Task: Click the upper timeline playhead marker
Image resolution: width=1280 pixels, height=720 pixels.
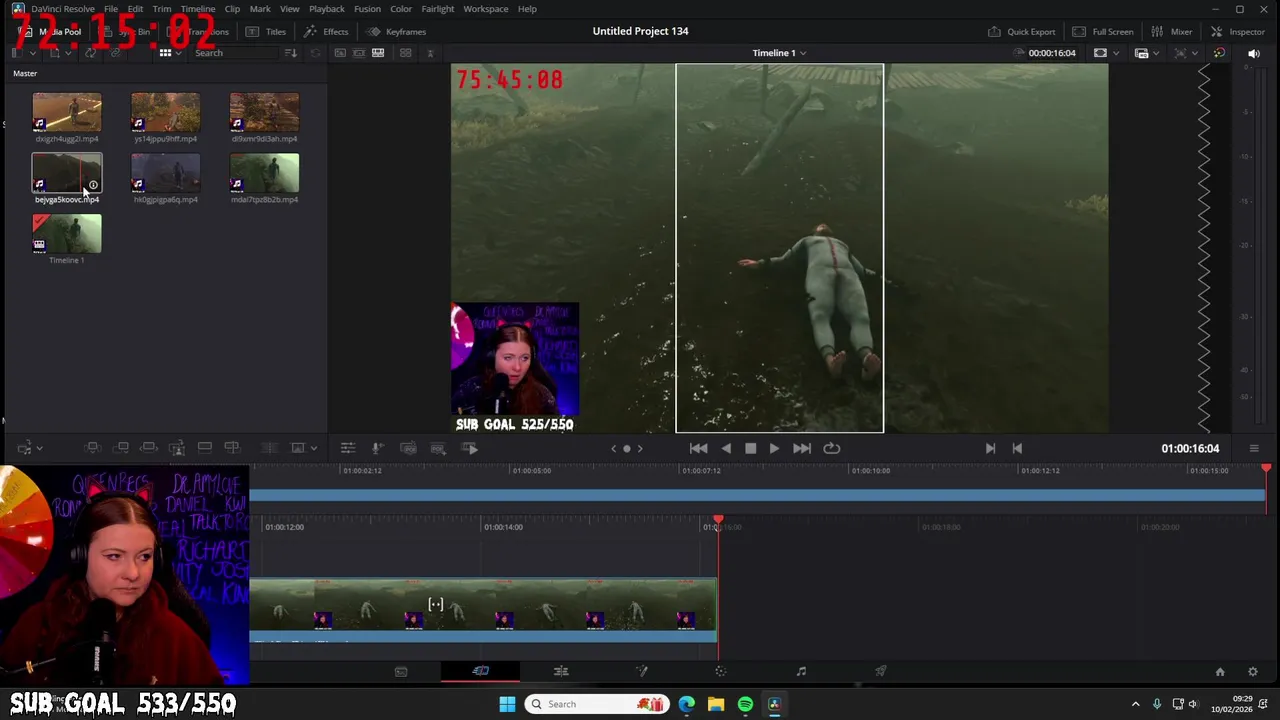Action: (1266, 469)
